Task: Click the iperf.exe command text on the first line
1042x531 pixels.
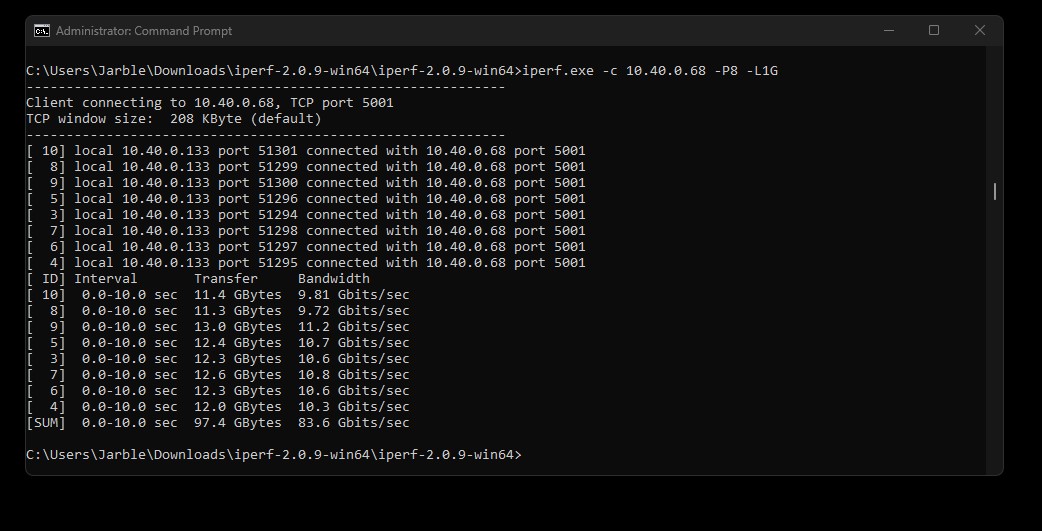Action: [x=650, y=70]
